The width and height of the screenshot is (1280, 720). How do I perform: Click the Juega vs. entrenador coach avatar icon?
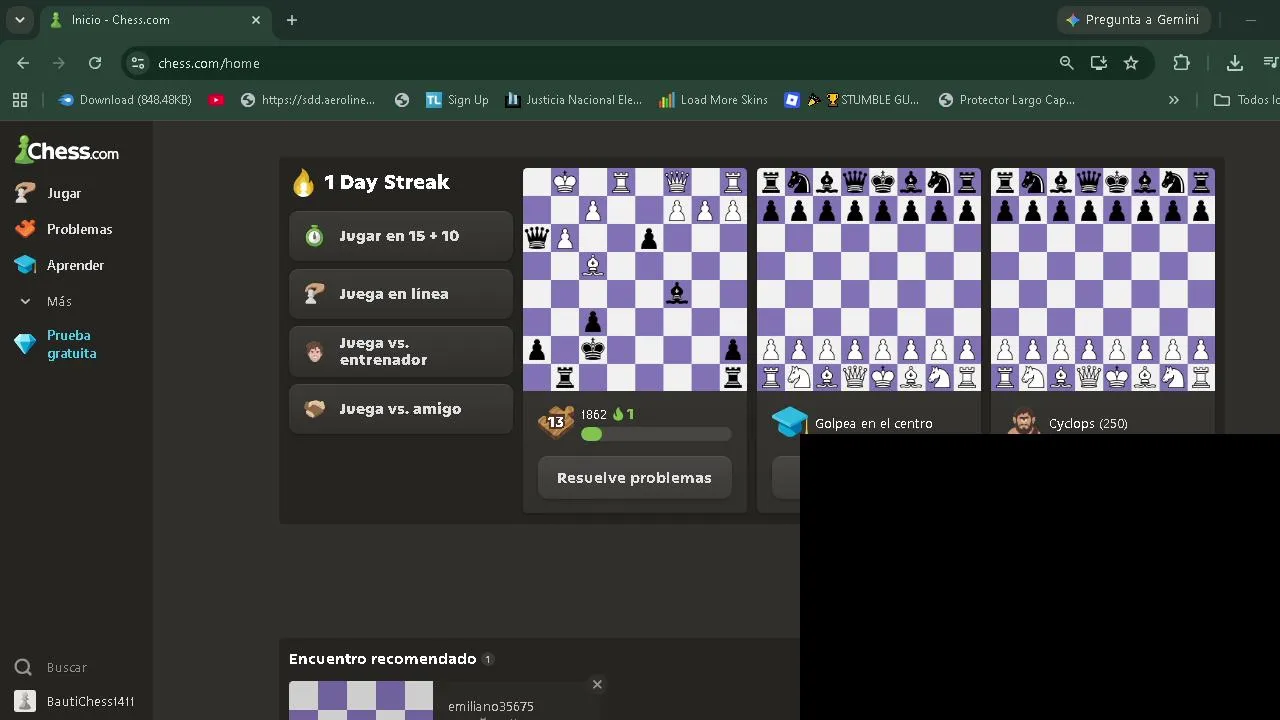[315, 352]
